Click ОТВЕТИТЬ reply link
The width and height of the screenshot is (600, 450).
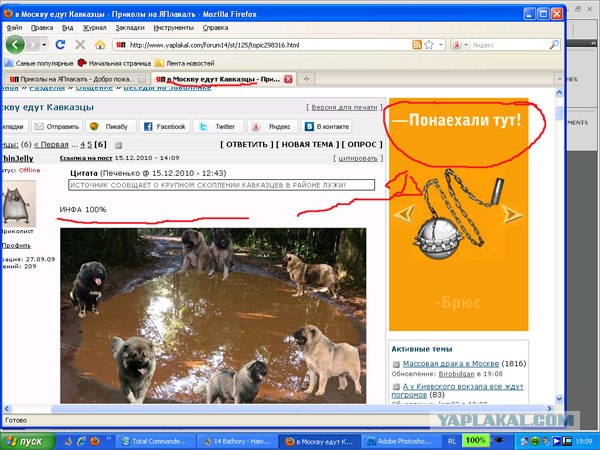pos(247,145)
